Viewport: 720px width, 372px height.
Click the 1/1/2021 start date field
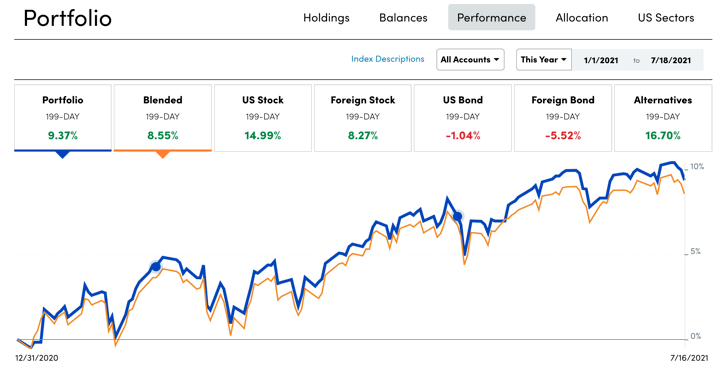[601, 60]
